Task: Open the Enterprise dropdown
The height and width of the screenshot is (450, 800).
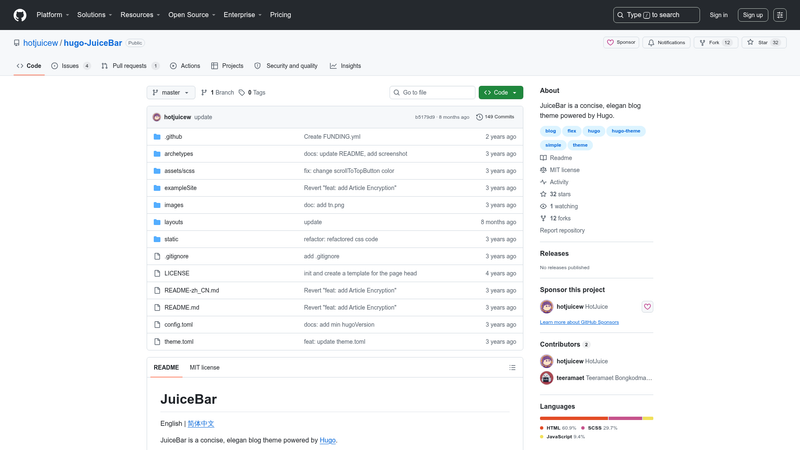Action: (x=242, y=15)
